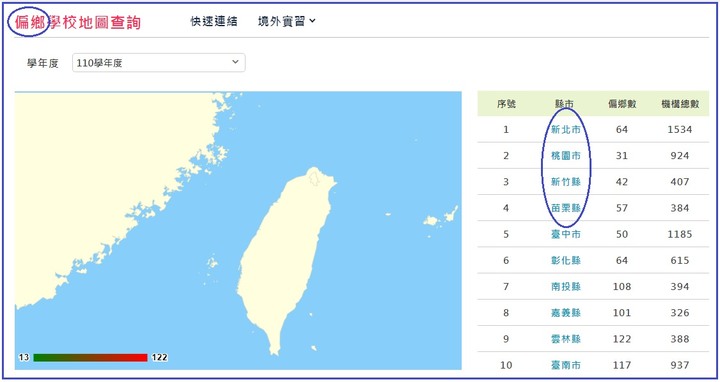Click the 108 remote count for 南投縣
The width and height of the screenshot is (720, 382).
click(622, 286)
